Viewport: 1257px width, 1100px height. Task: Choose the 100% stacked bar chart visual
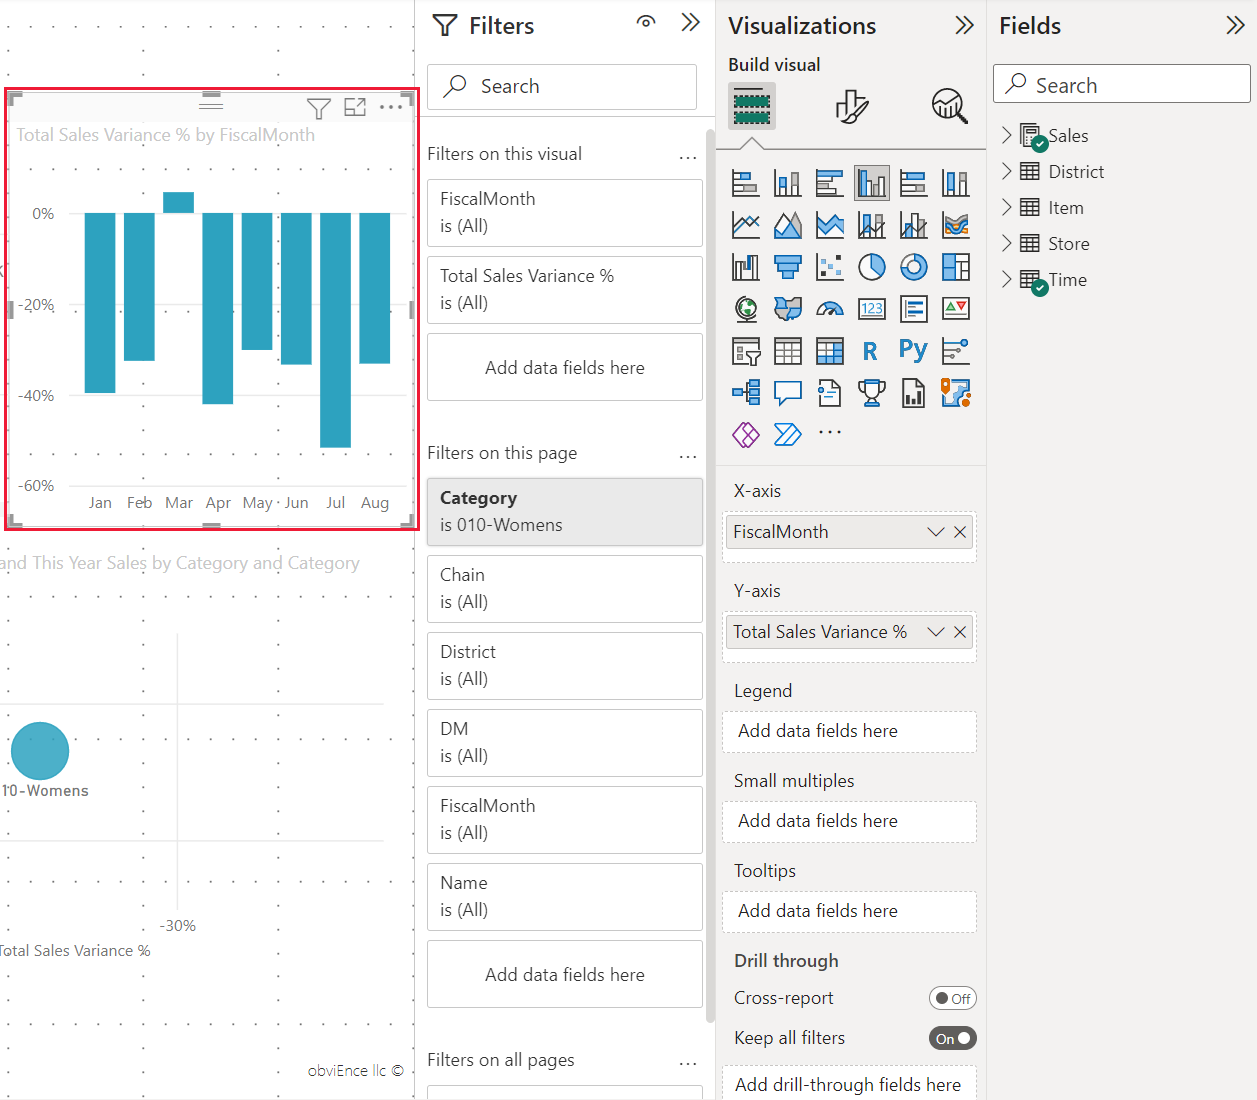[914, 183]
